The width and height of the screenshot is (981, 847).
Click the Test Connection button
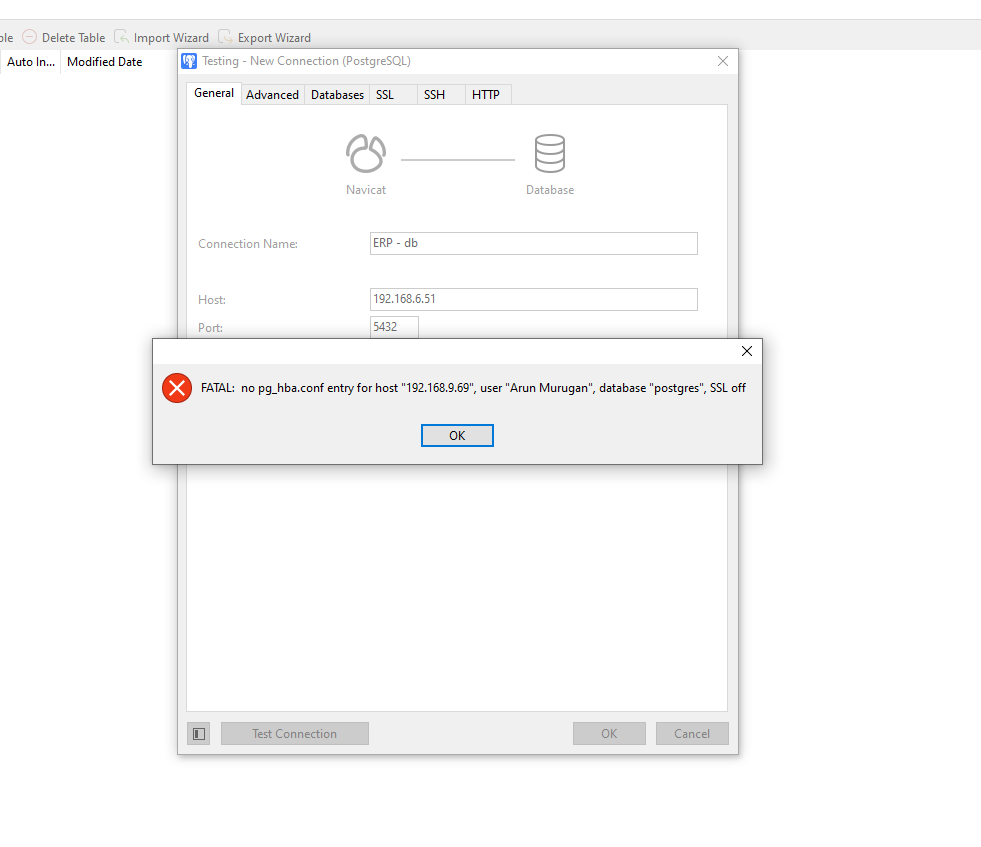[x=295, y=734]
